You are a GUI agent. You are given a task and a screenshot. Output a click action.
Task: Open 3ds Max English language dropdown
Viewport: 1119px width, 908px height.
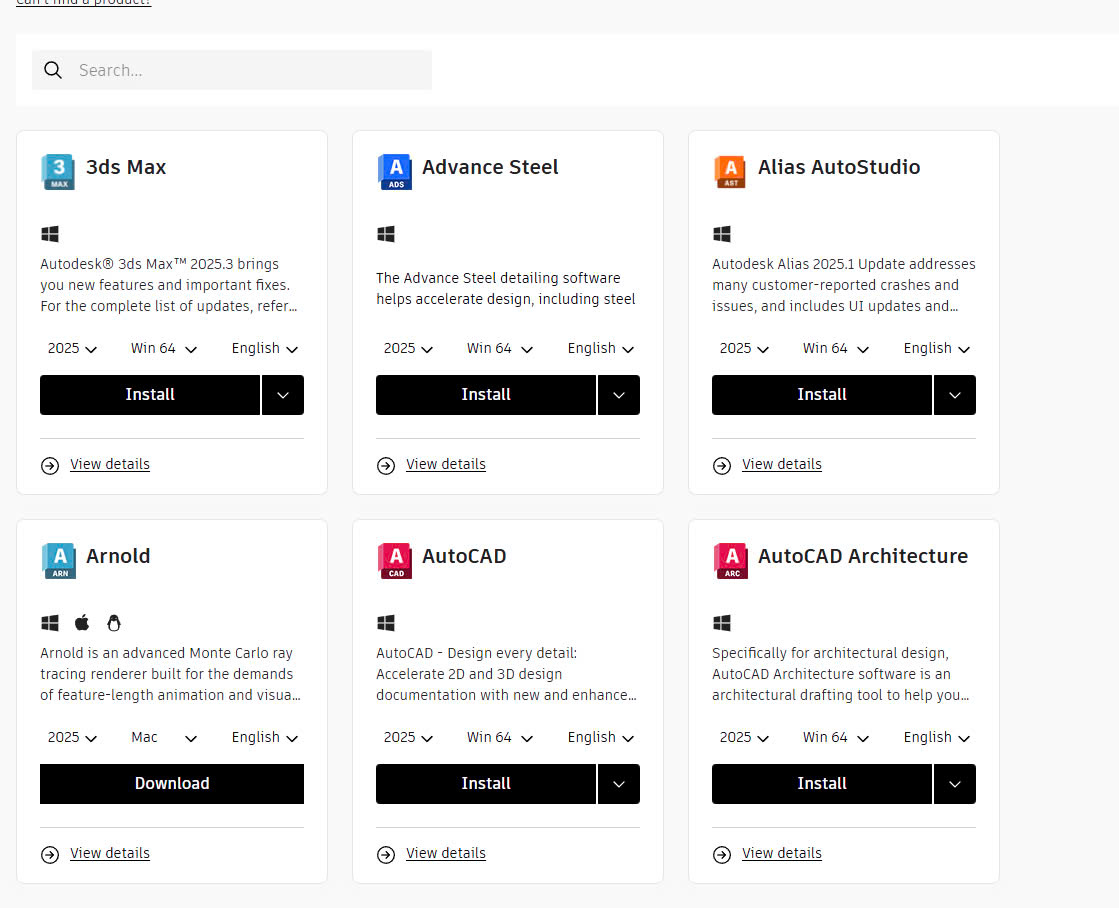(x=264, y=348)
